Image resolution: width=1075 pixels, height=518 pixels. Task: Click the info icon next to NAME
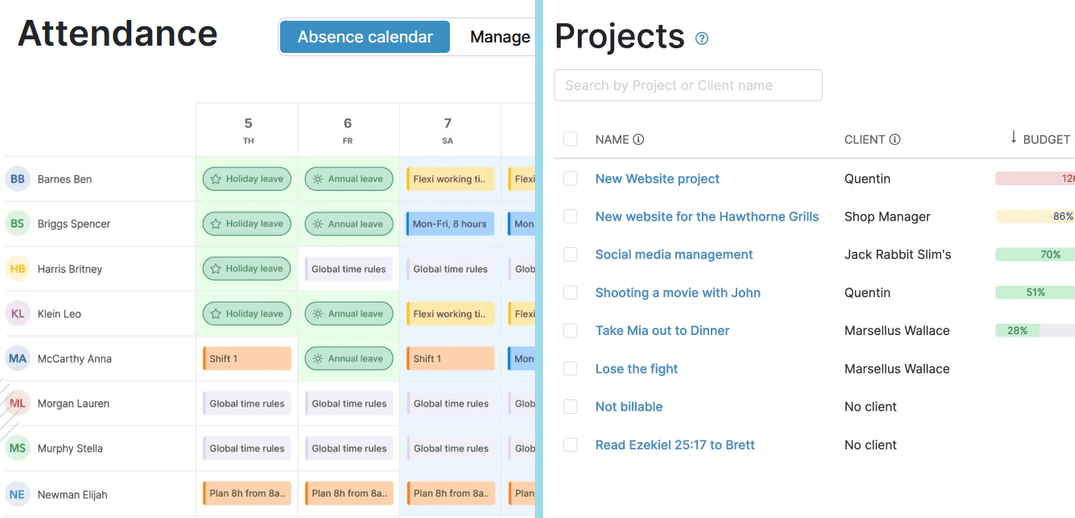coord(639,140)
